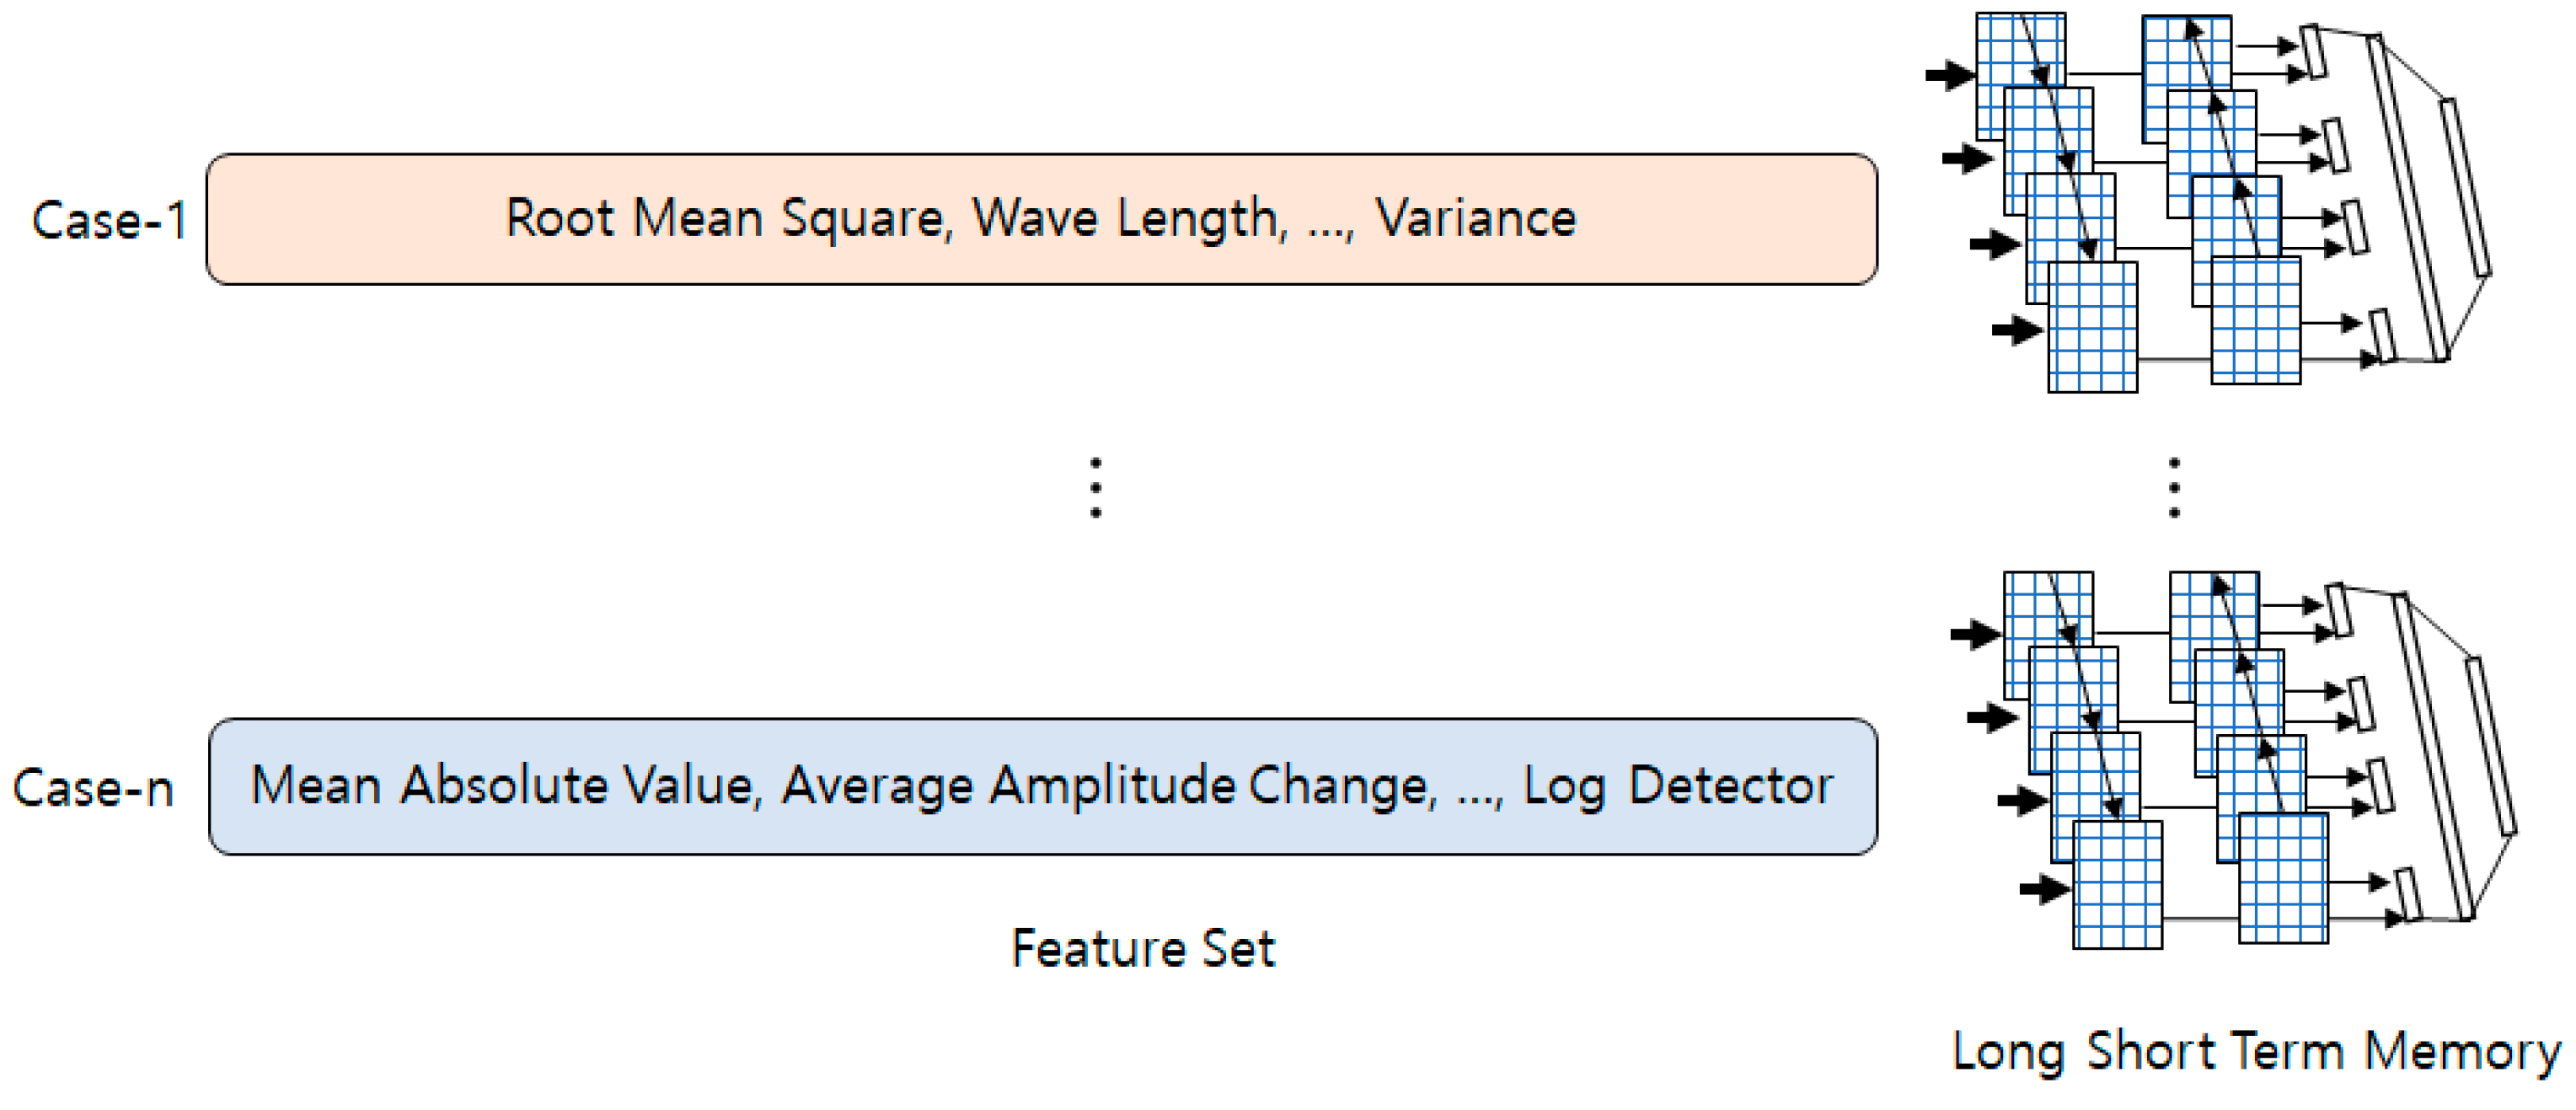The width and height of the screenshot is (2576, 1110).
Task: Select the tall dense layer bar in lower LSTM
Action: click(x=2436, y=756)
